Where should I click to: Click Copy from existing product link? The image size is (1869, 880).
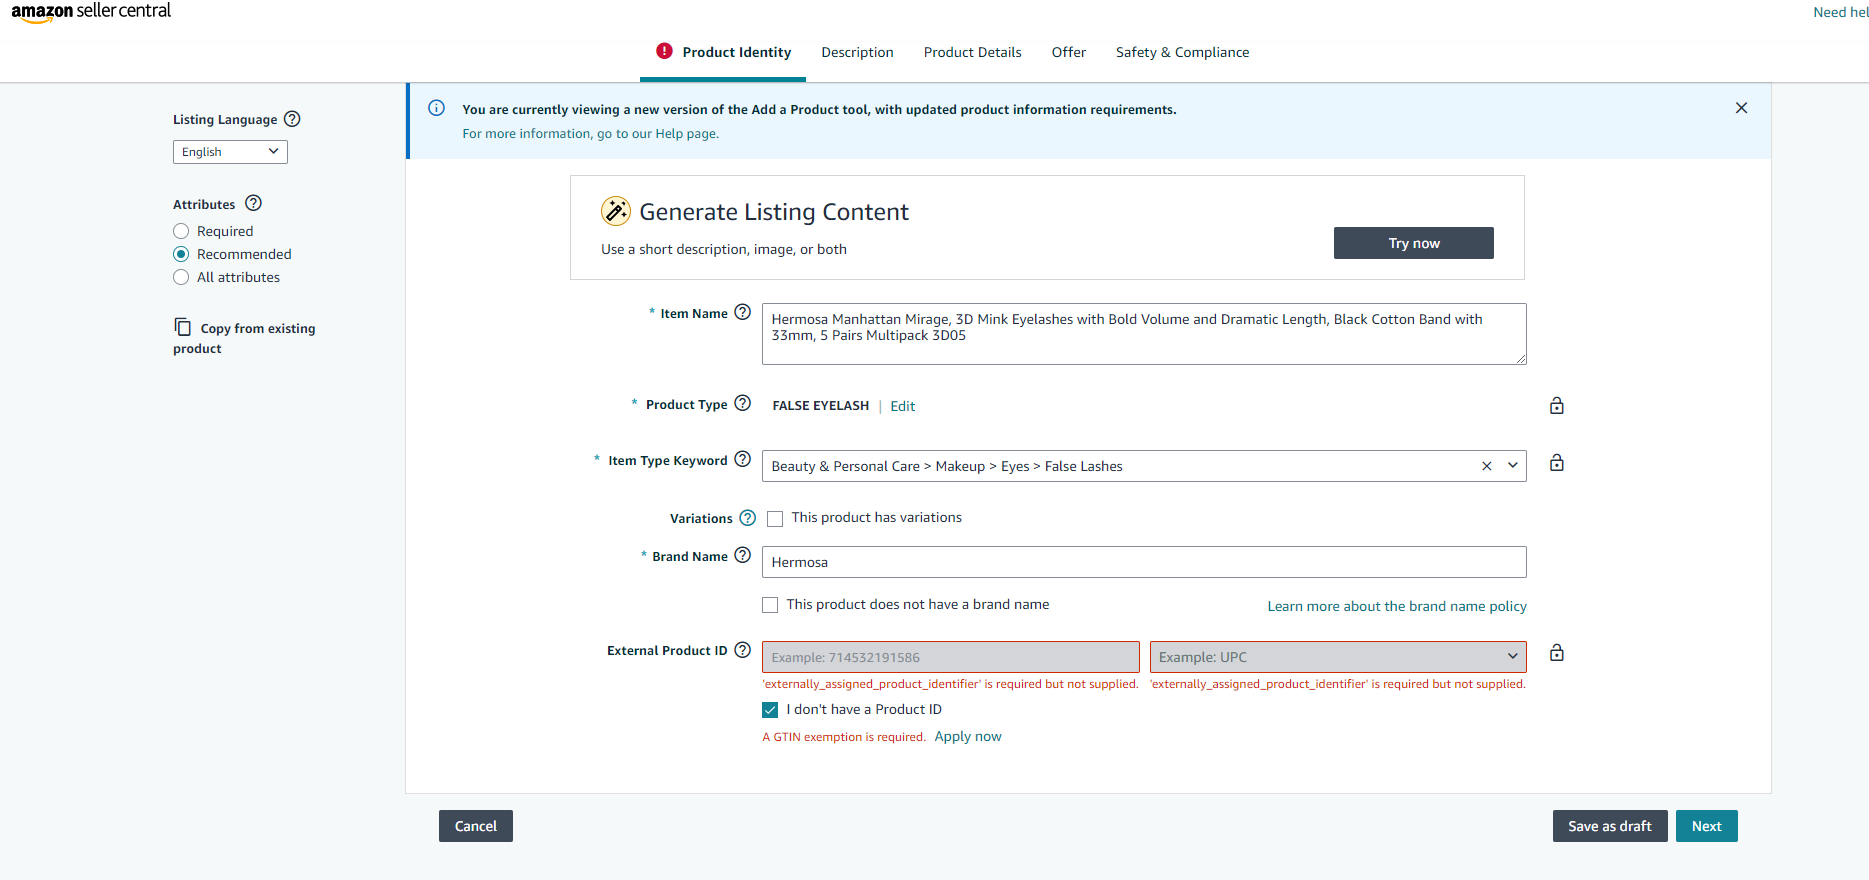(244, 338)
